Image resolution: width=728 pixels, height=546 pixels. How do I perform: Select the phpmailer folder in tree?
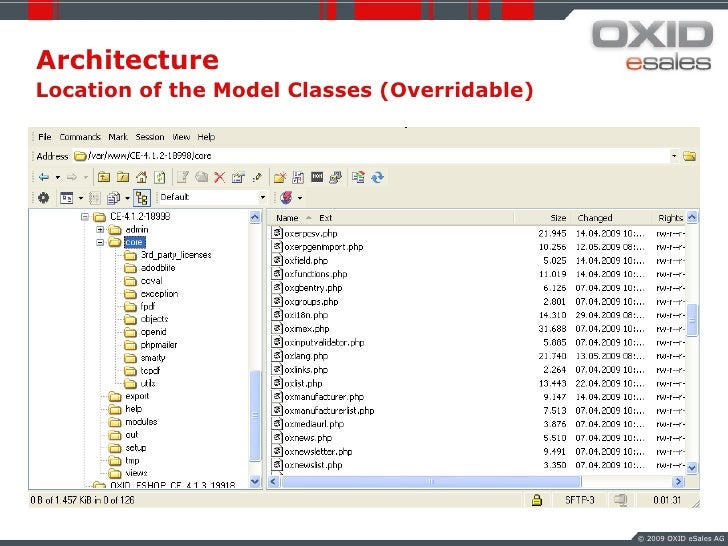pos(159,345)
